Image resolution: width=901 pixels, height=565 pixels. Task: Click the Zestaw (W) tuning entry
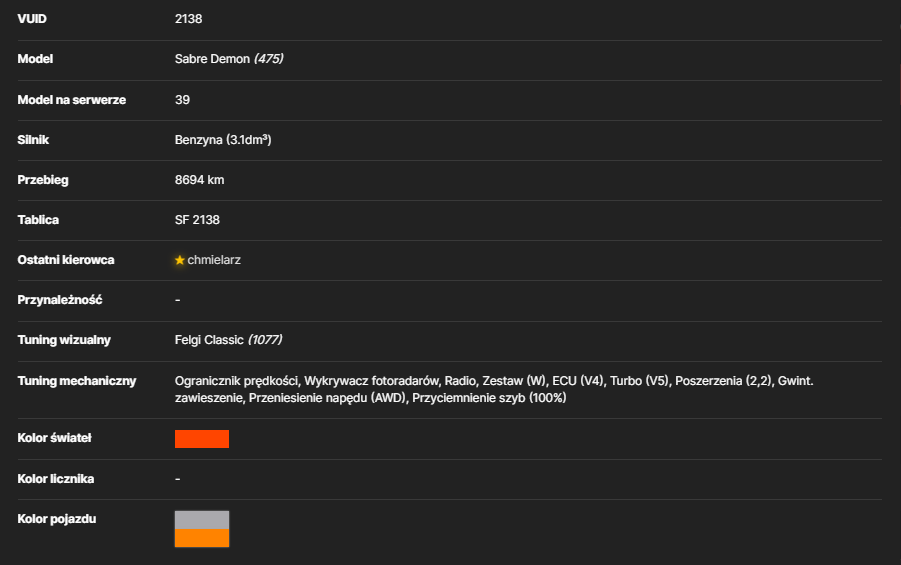click(x=514, y=380)
